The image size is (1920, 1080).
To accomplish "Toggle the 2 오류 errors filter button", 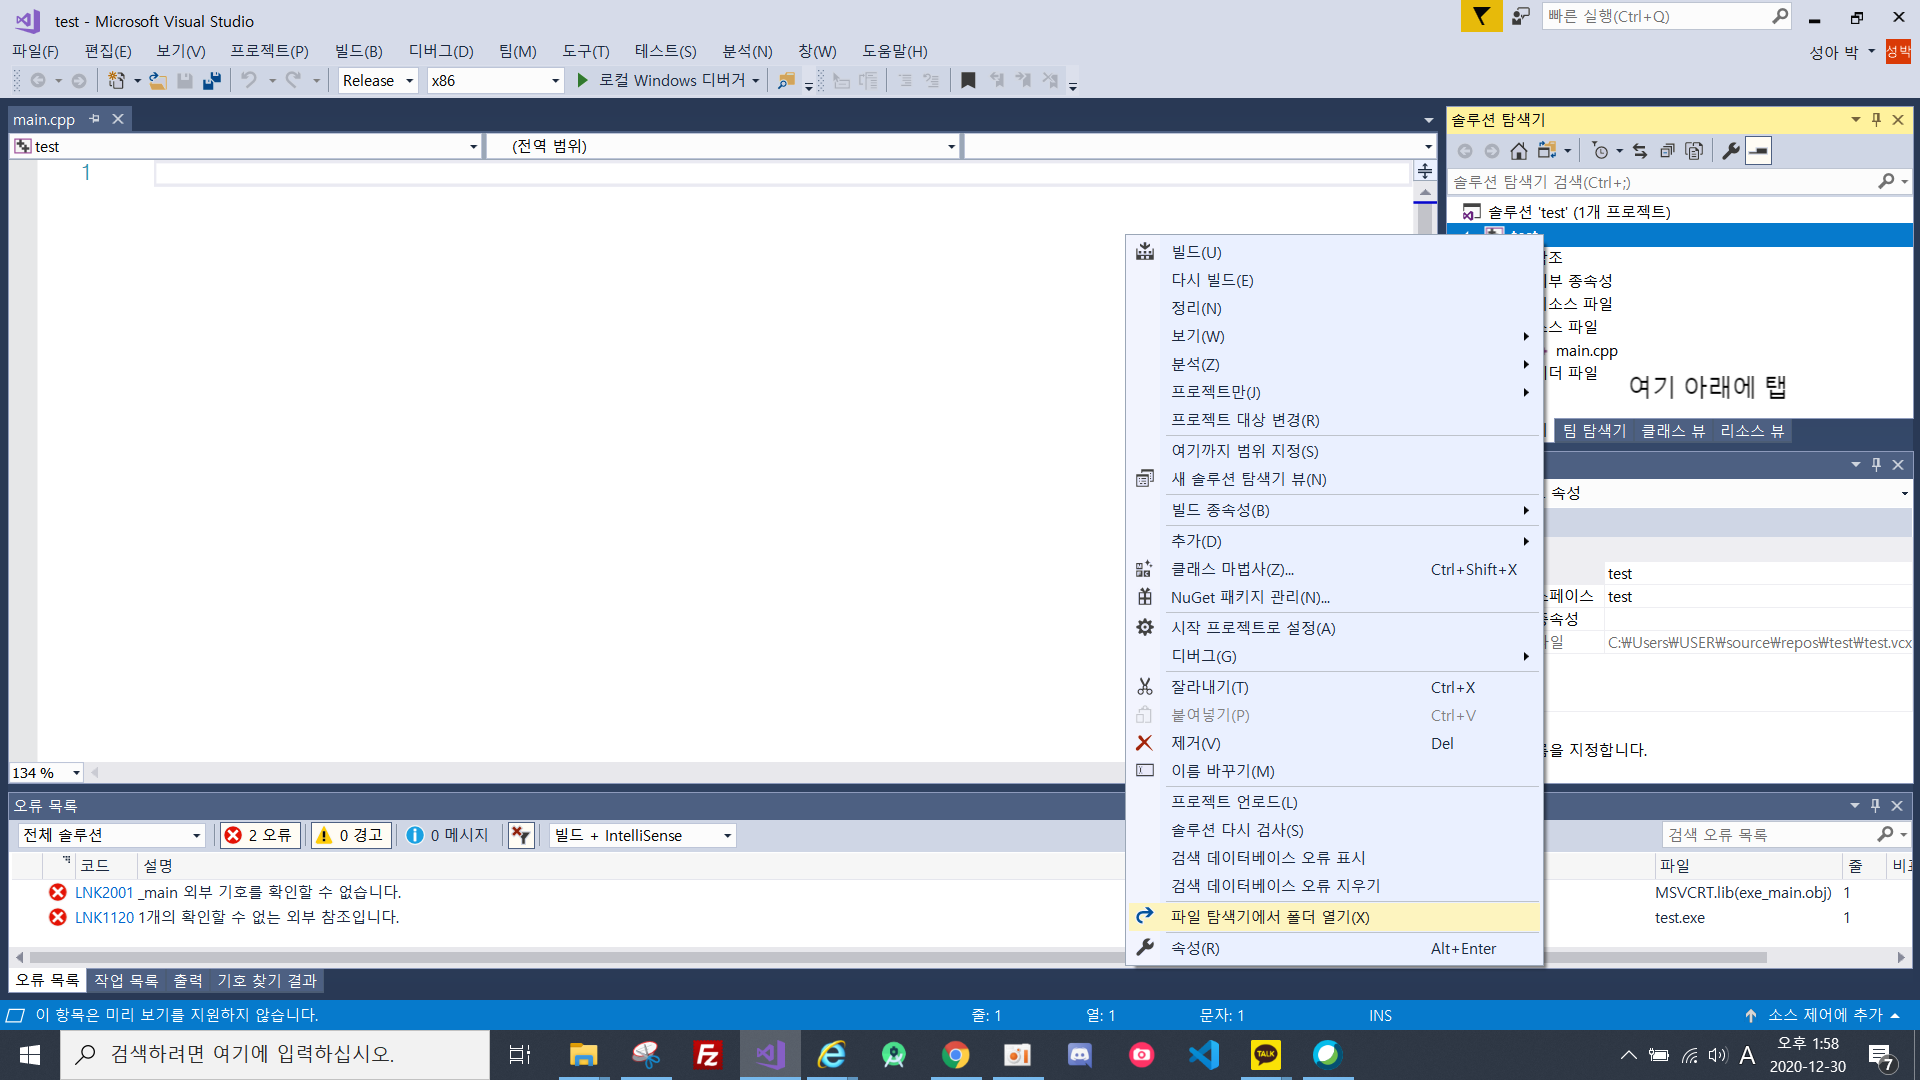I will (259, 835).
